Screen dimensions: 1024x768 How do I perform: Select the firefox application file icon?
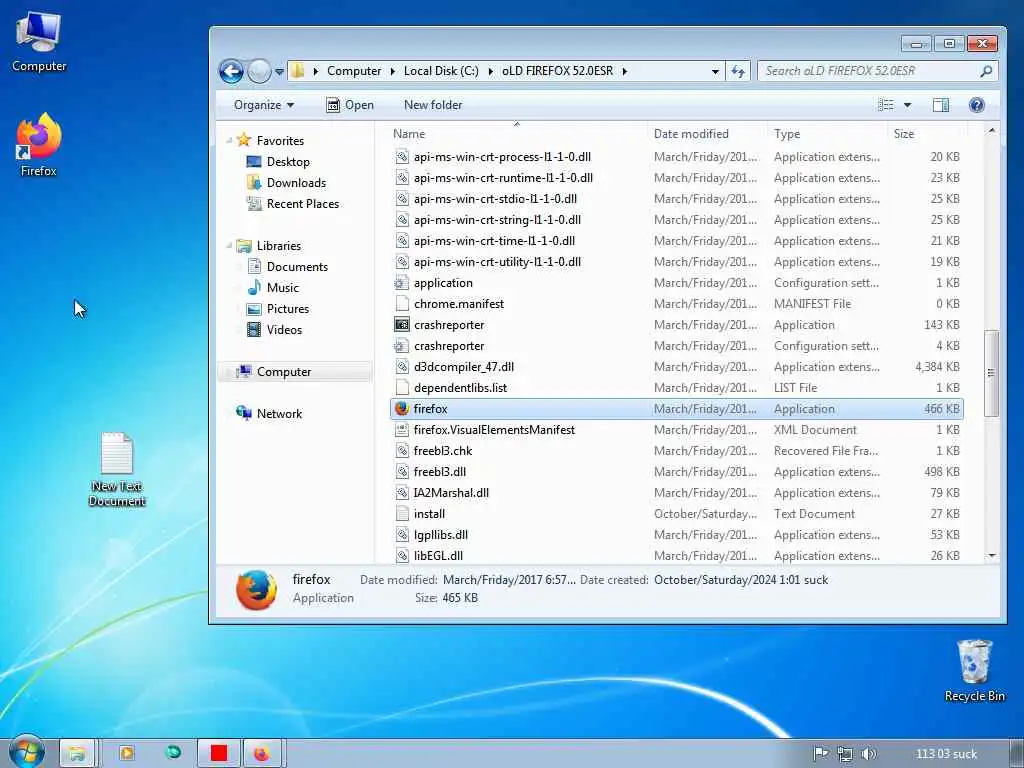402,409
